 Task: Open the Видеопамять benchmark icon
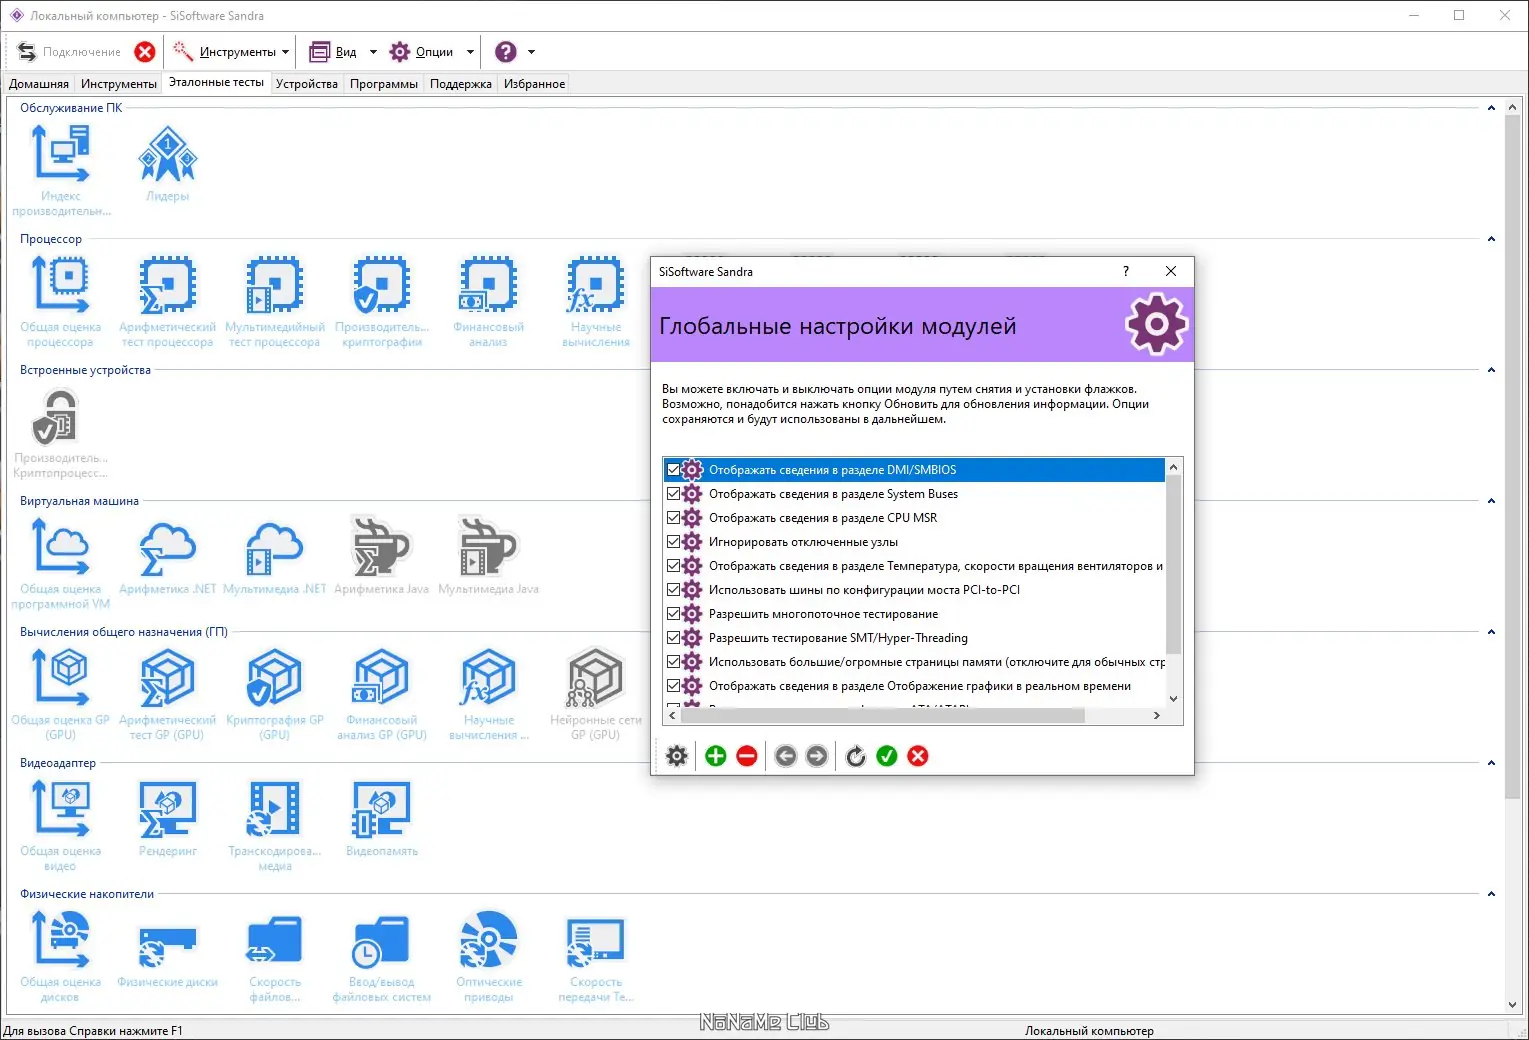[x=382, y=809]
